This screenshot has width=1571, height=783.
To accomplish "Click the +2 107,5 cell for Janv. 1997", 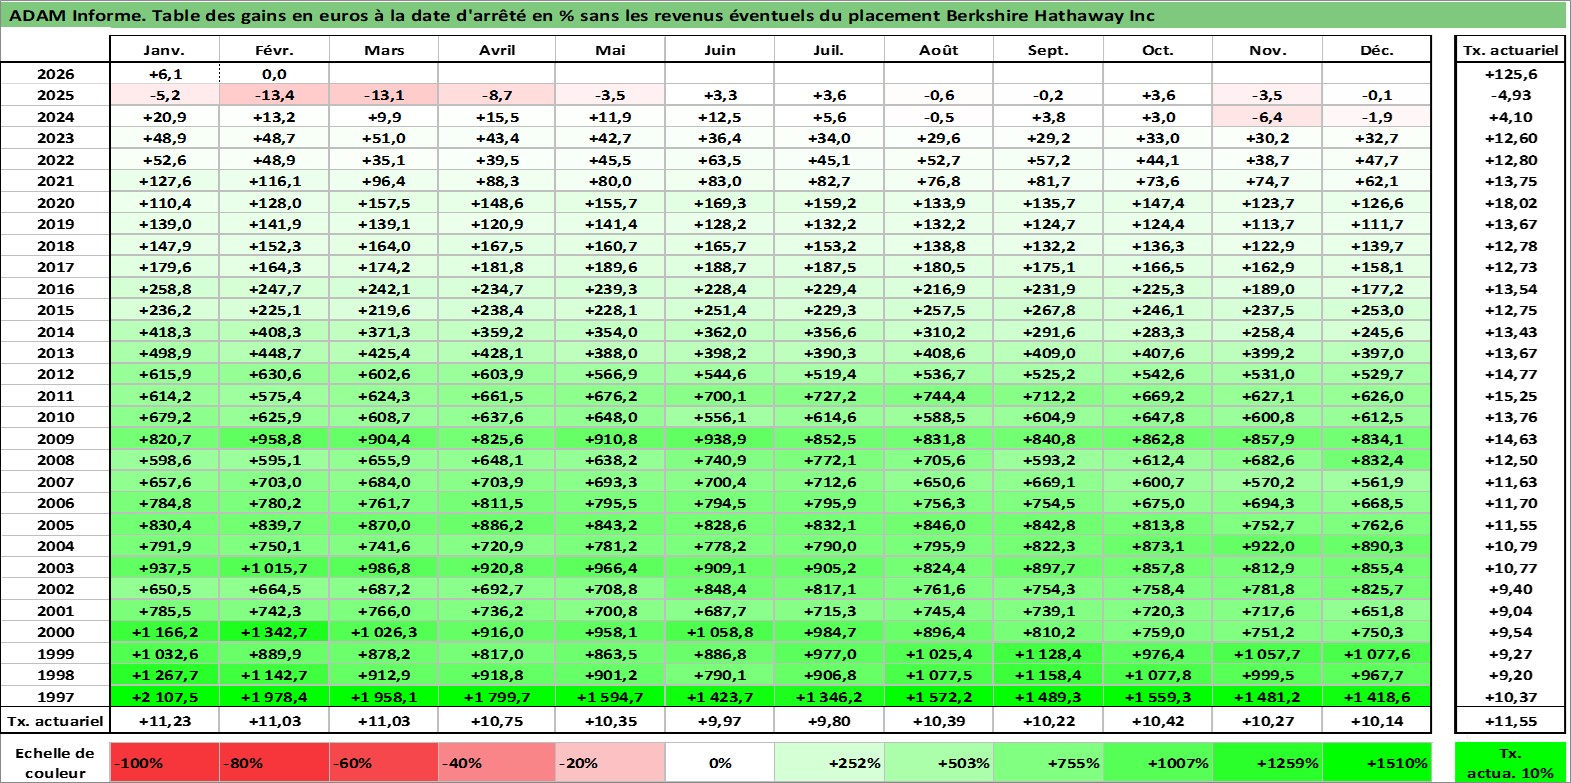I will (164, 697).
